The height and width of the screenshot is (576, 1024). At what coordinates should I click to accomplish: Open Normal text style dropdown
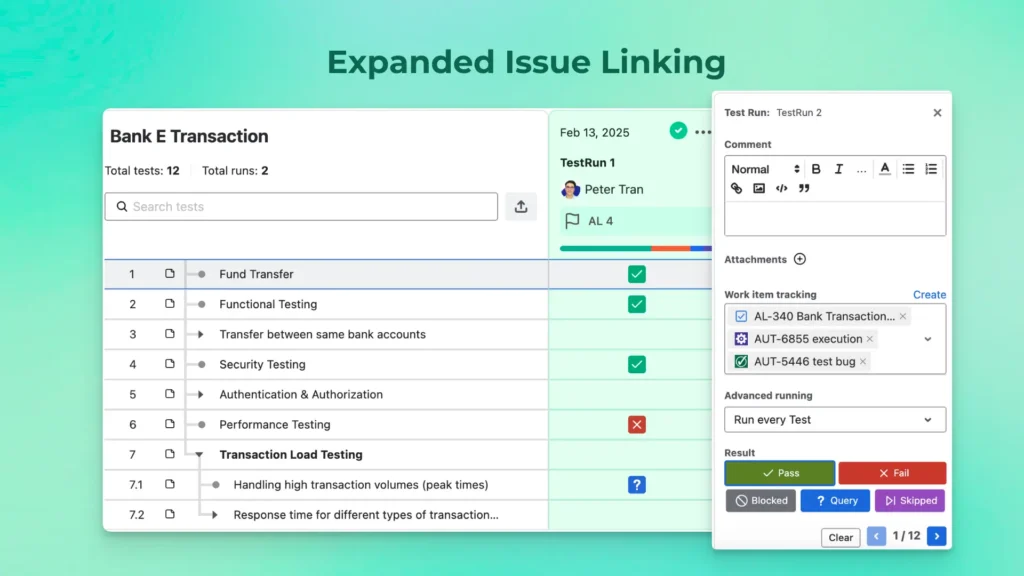tap(765, 169)
